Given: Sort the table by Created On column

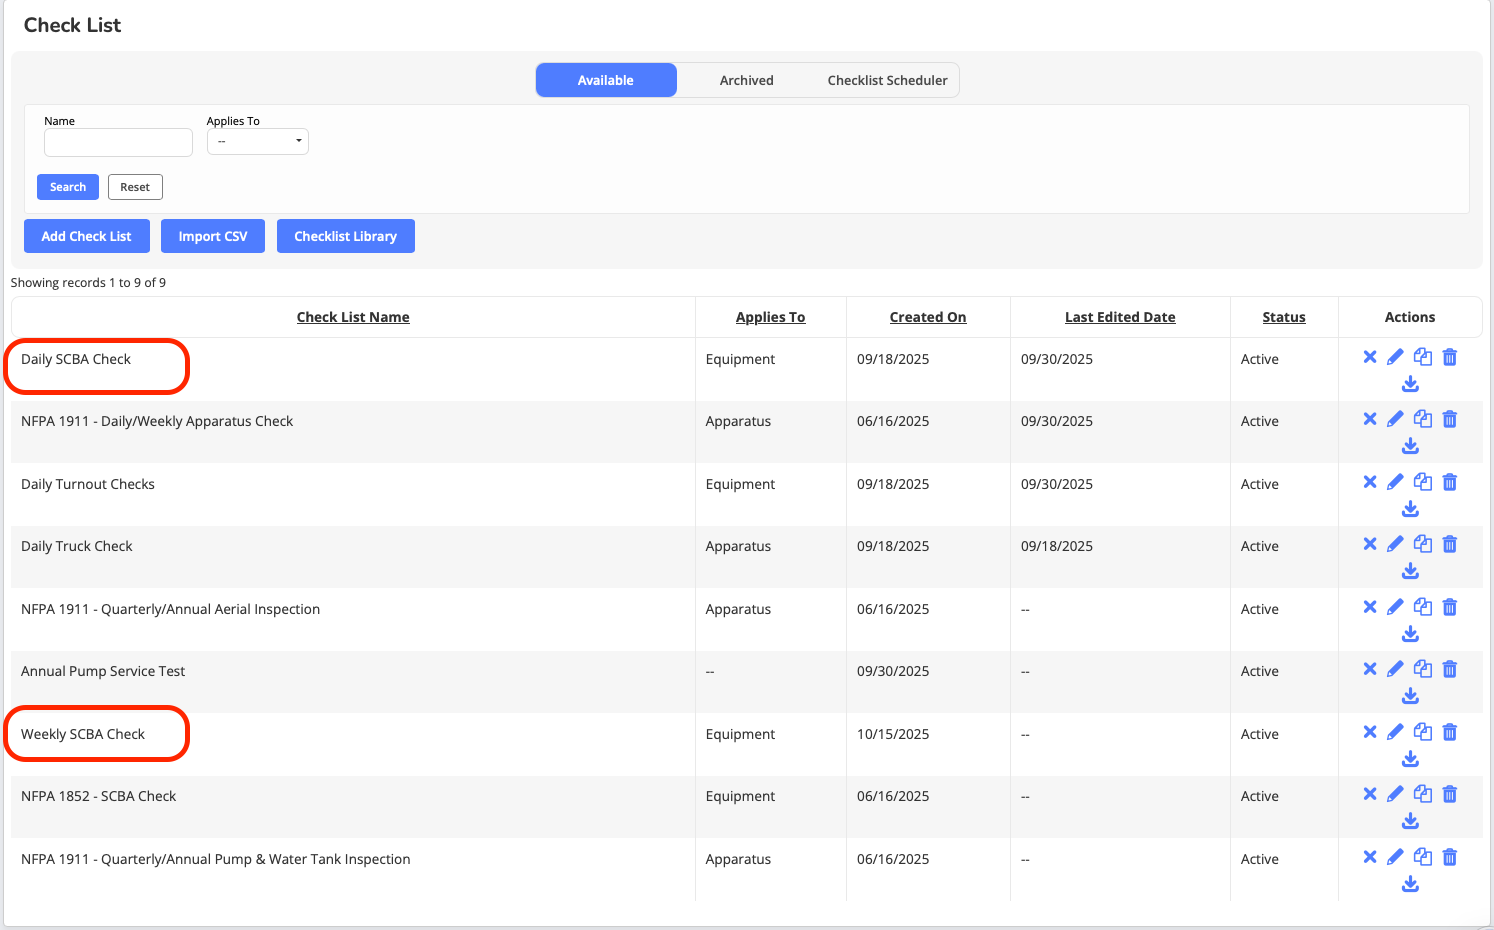Looking at the screenshot, I should pos(927,317).
